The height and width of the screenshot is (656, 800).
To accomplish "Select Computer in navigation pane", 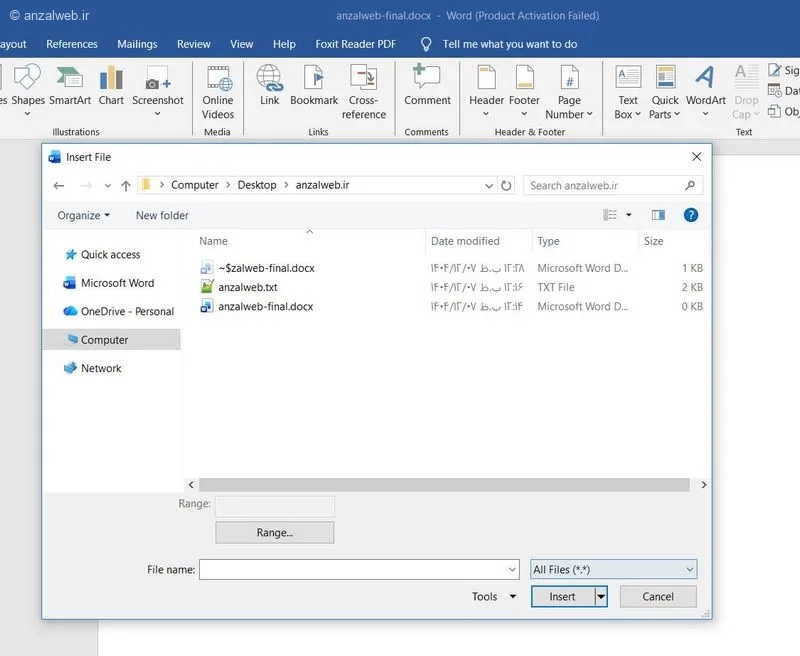I will (112, 340).
